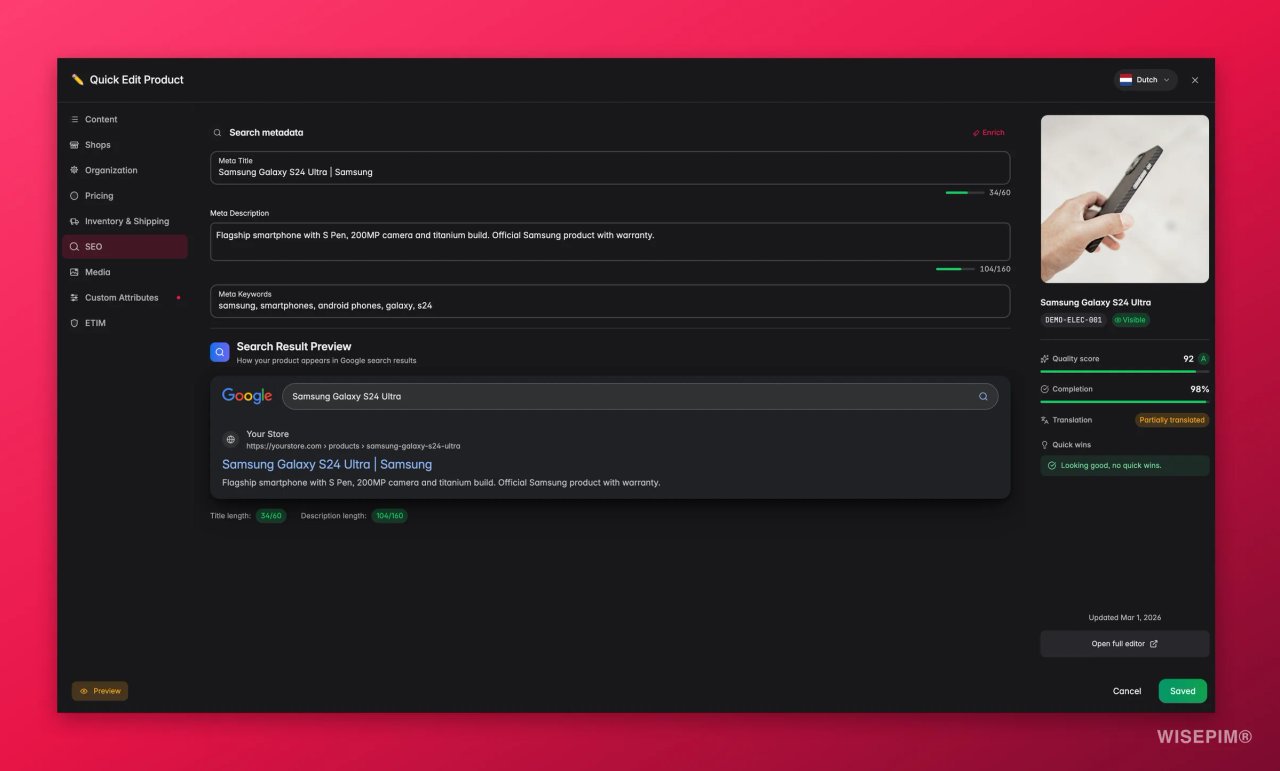This screenshot has width=1280, height=771.
Task: Click the search magnifier in Google preview
Action: click(x=983, y=397)
